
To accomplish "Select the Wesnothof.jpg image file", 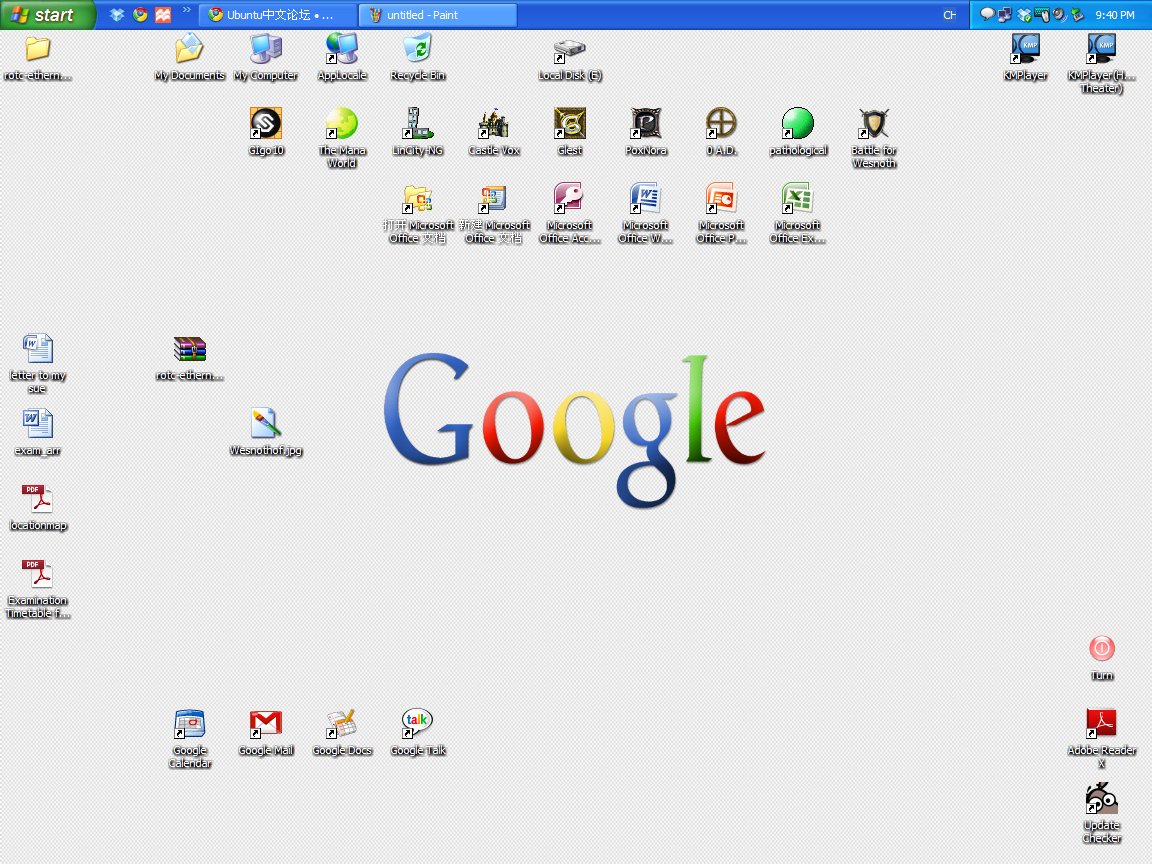I will (265, 424).
